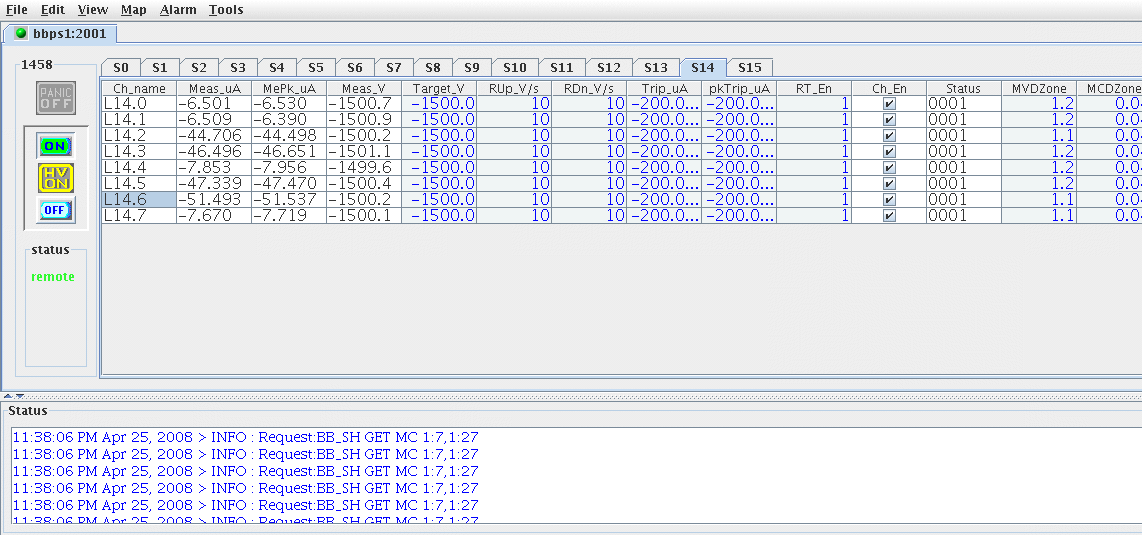Switch to slot tab S7
Image resolution: width=1142 pixels, height=536 pixels.
tap(394, 67)
